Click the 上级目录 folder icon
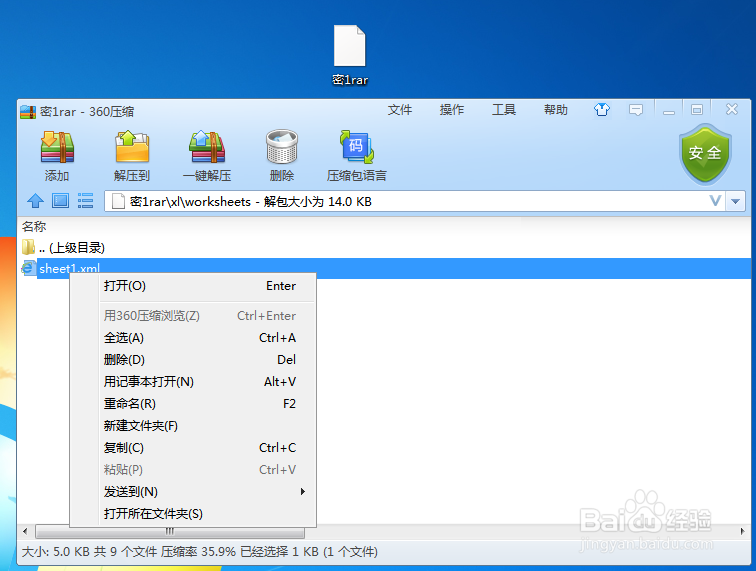The width and height of the screenshot is (756, 571). 28,247
